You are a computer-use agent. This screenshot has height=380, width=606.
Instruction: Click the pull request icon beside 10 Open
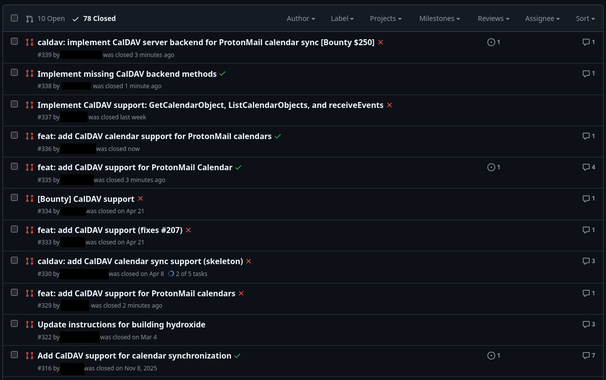click(29, 19)
